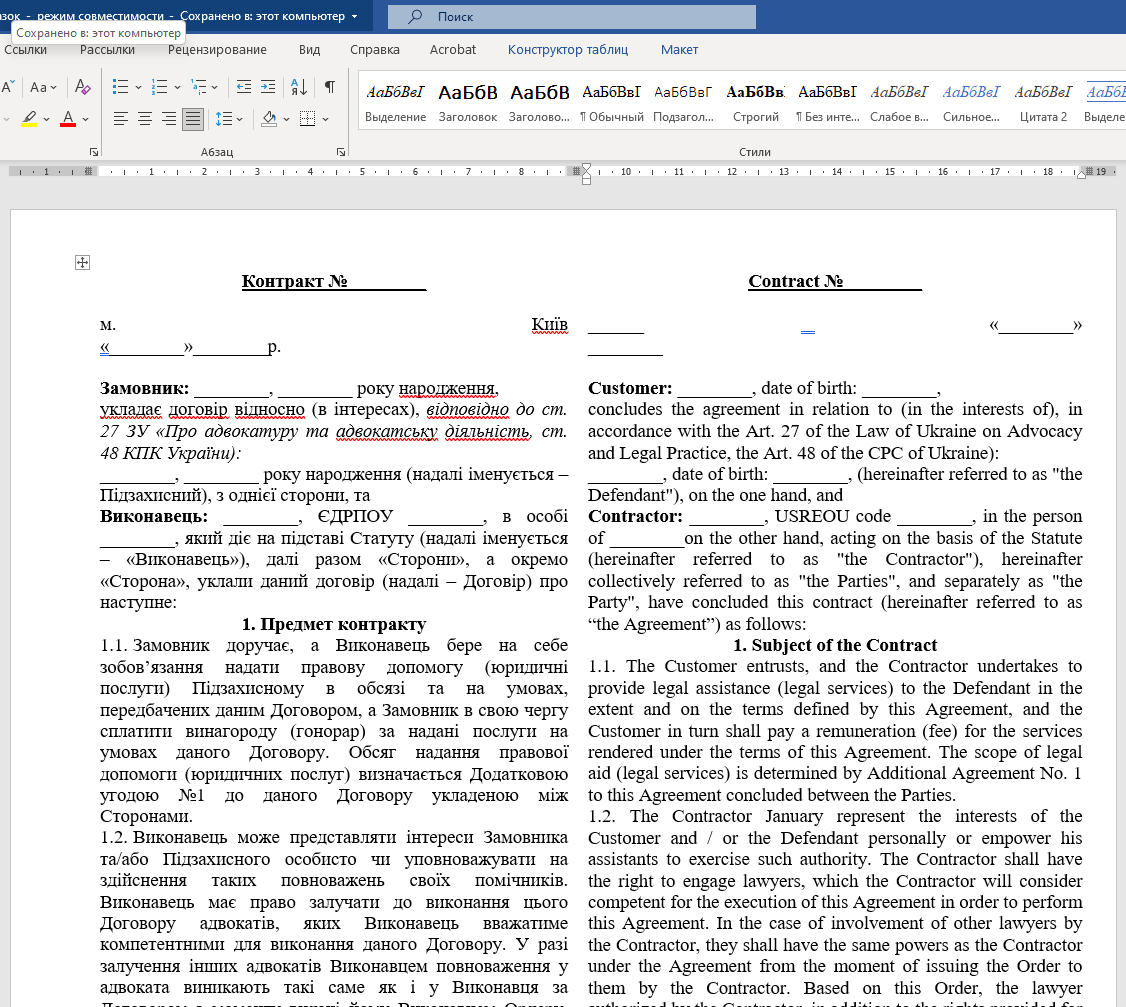Align text to the left
This screenshot has height=1007, width=1126.
click(x=121, y=119)
